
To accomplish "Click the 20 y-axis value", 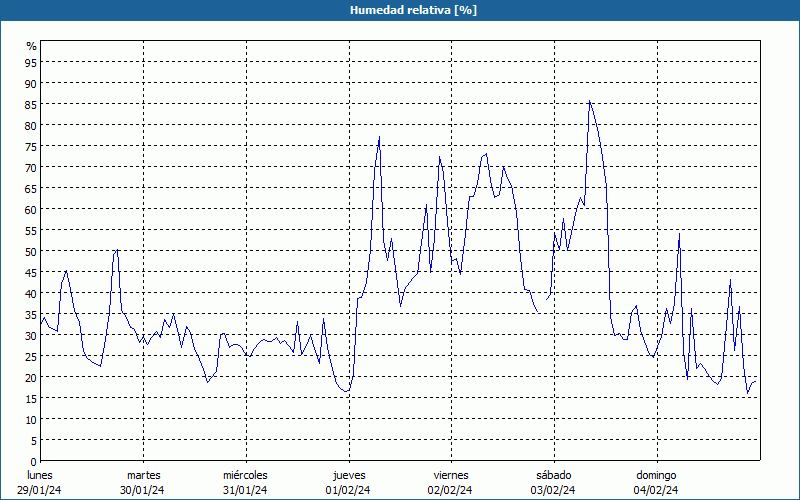I will click(31, 378).
